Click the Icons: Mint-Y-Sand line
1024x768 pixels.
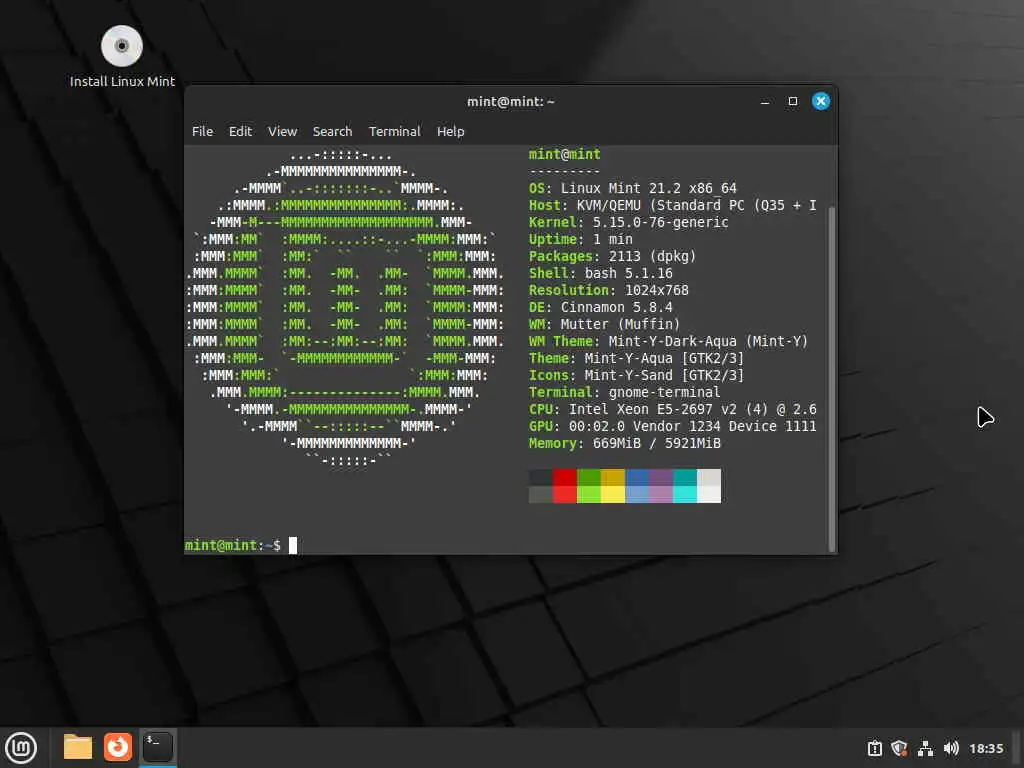pos(636,375)
